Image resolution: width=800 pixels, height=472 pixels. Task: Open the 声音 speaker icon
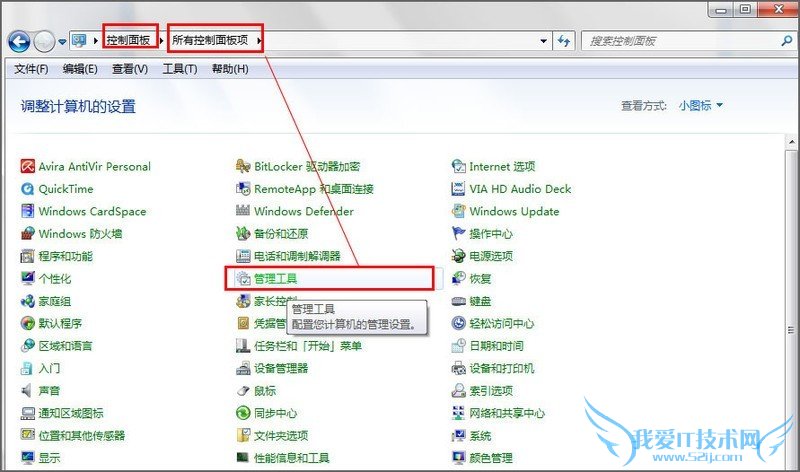tap(28, 390)
